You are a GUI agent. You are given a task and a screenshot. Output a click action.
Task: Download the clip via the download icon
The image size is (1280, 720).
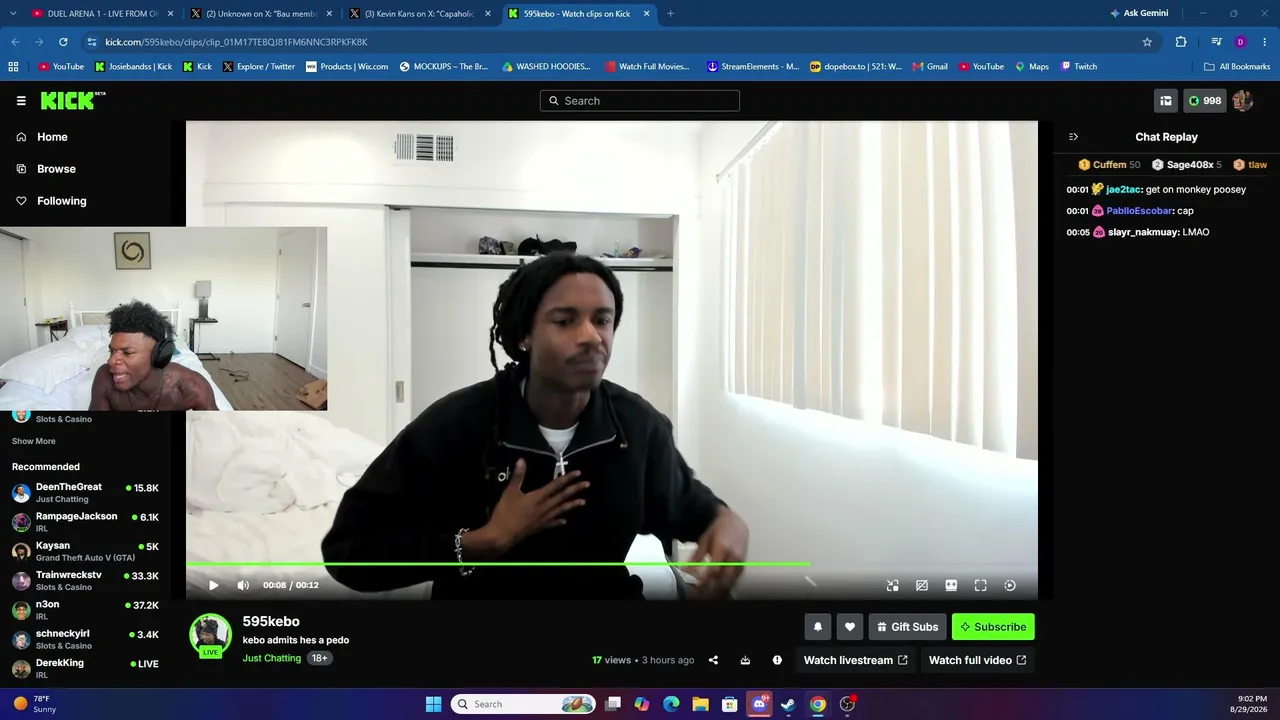tap(745, 660)
